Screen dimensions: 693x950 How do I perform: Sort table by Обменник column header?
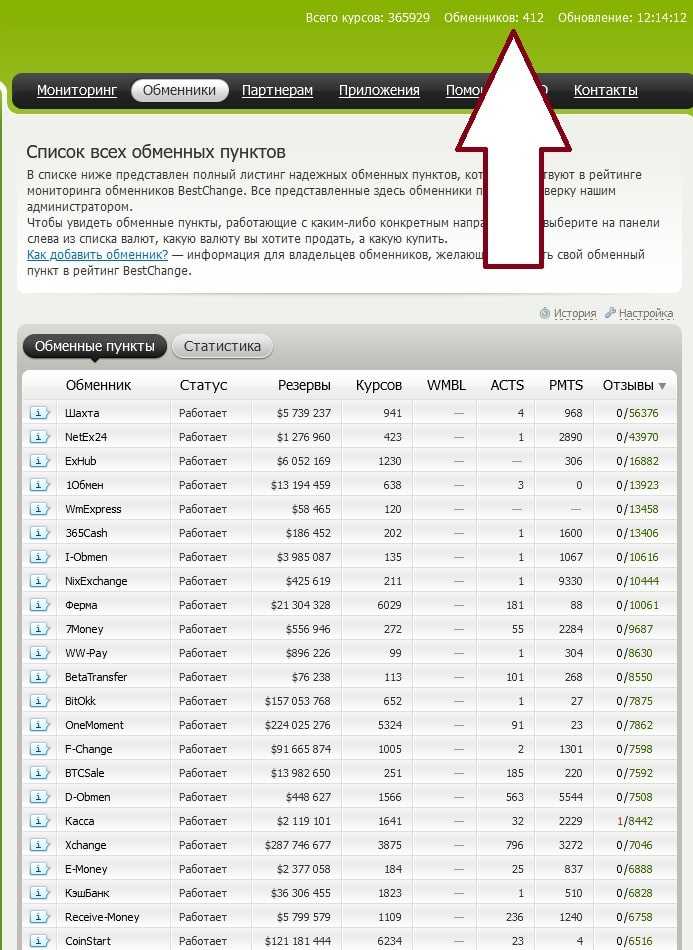[x=98, y=385]
